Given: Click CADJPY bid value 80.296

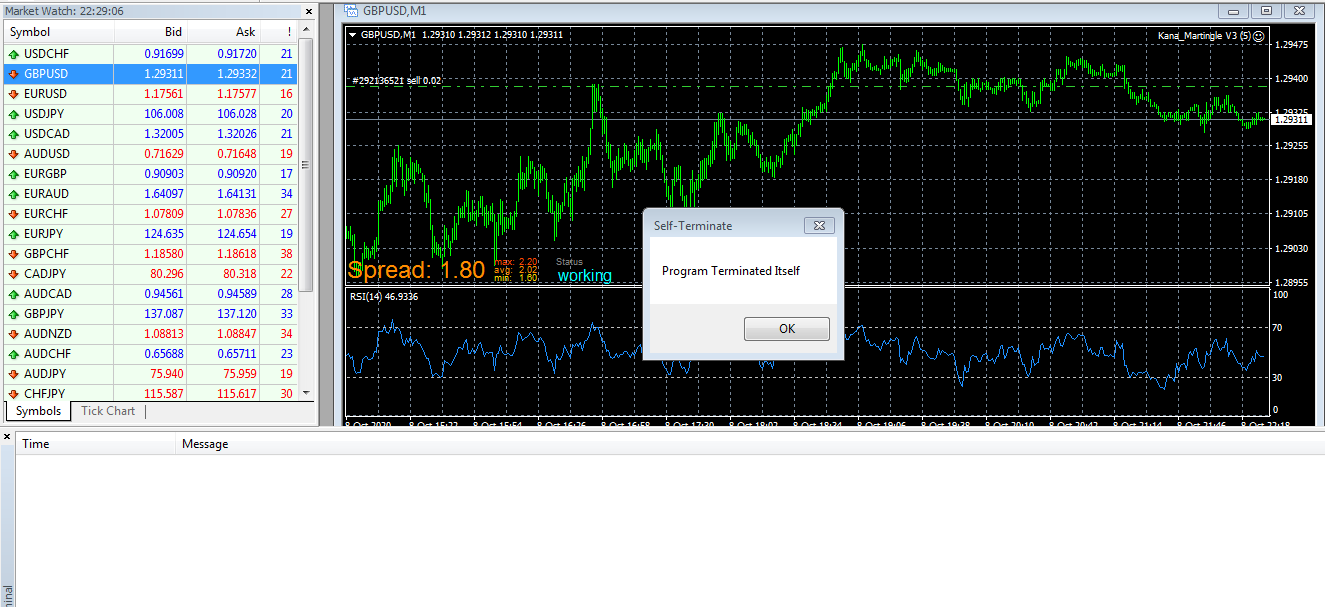Looking at the screenshot, I should (167, 274).
